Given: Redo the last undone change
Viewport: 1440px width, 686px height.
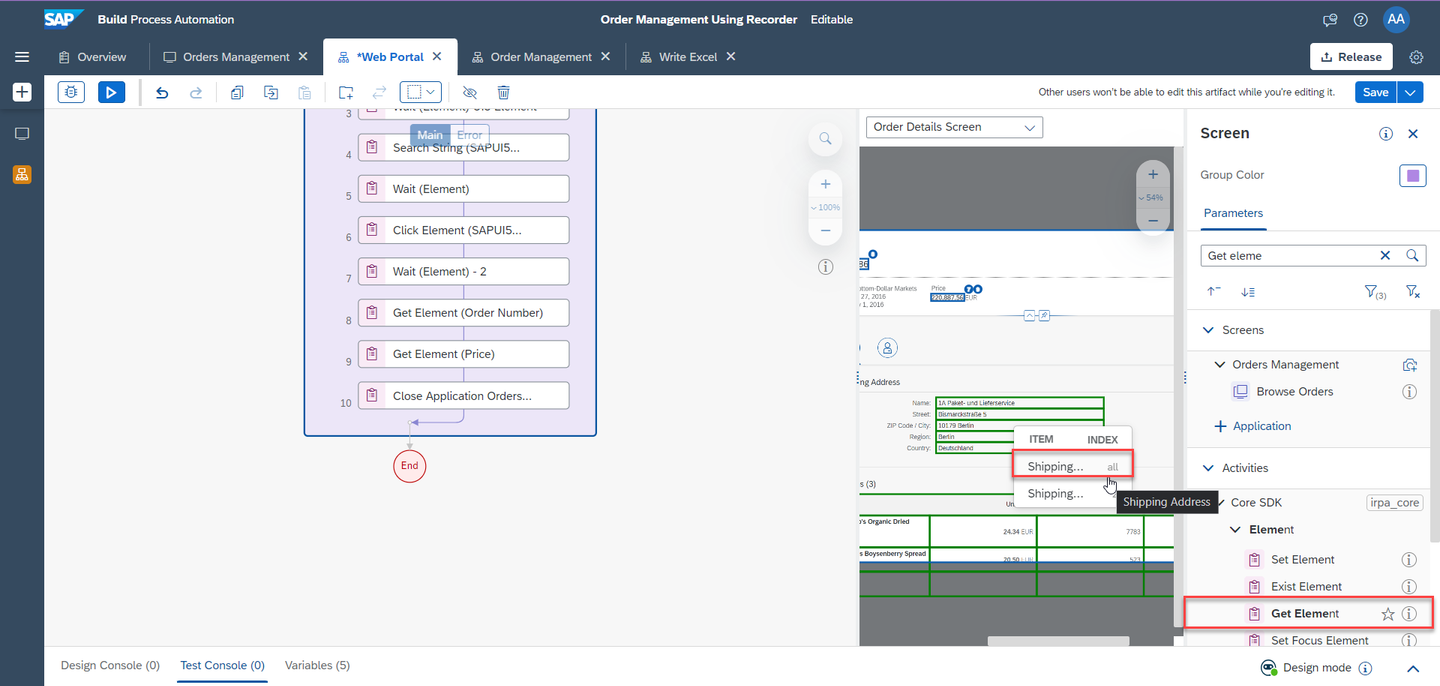Looking at the screenshot, I should 196,92.
